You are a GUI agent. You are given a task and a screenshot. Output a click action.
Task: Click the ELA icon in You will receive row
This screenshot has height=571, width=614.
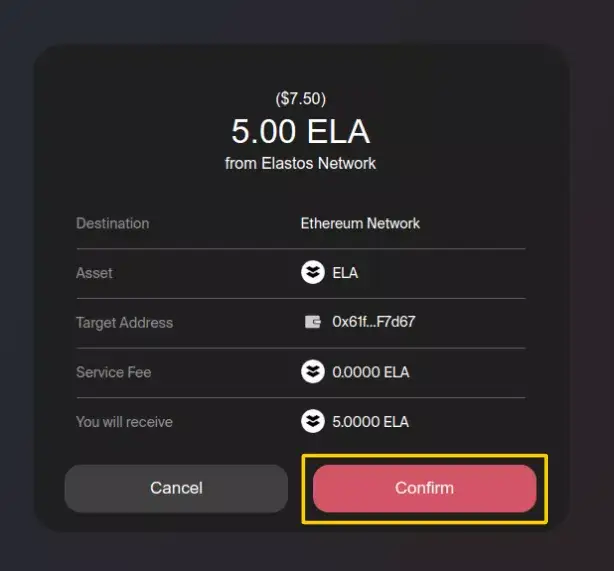click(313, 421)
